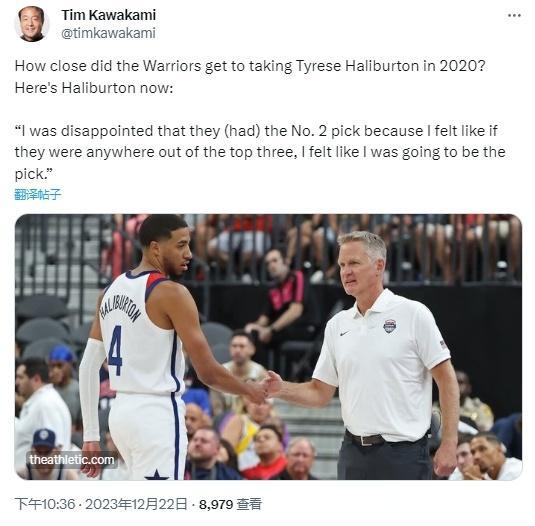Click the theathletic.com label on the photo
The width and height of the screenshot is (535, 526).
(x=72, y=459)
